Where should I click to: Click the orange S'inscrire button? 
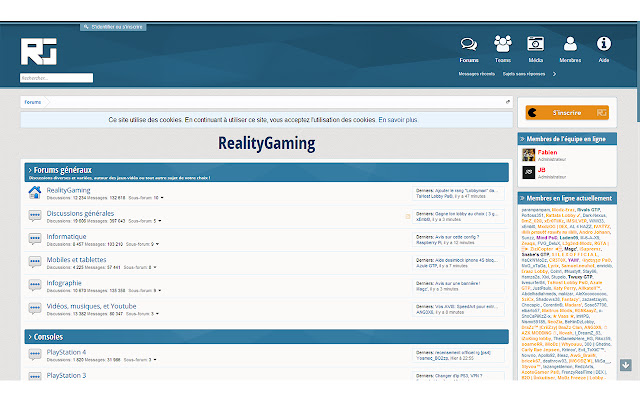click(567, 113)
